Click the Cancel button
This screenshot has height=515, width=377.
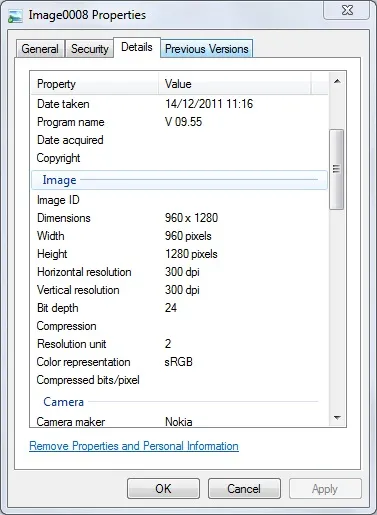click(244, 489)
